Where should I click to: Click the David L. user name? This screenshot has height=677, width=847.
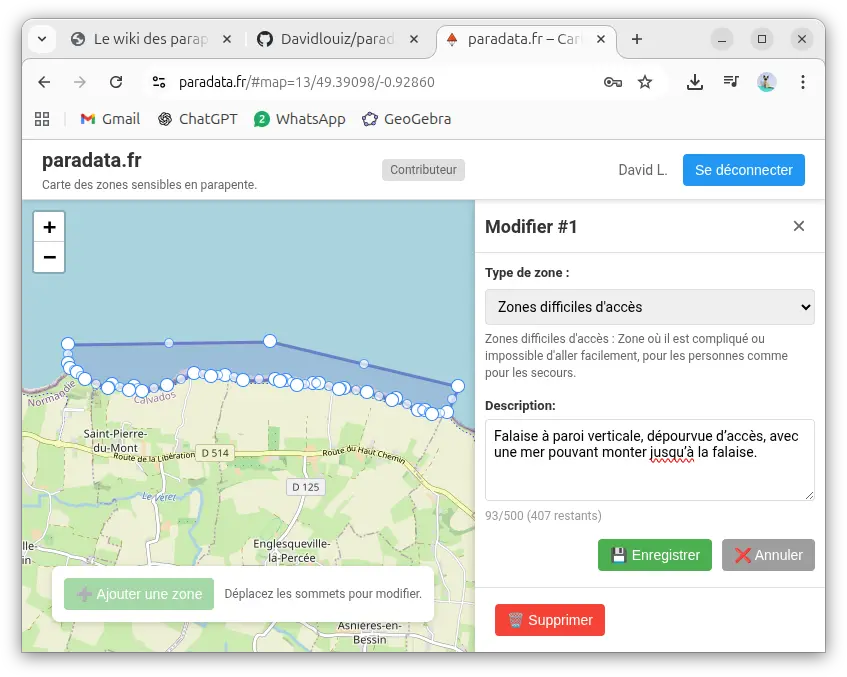click(x=643, y=170)
